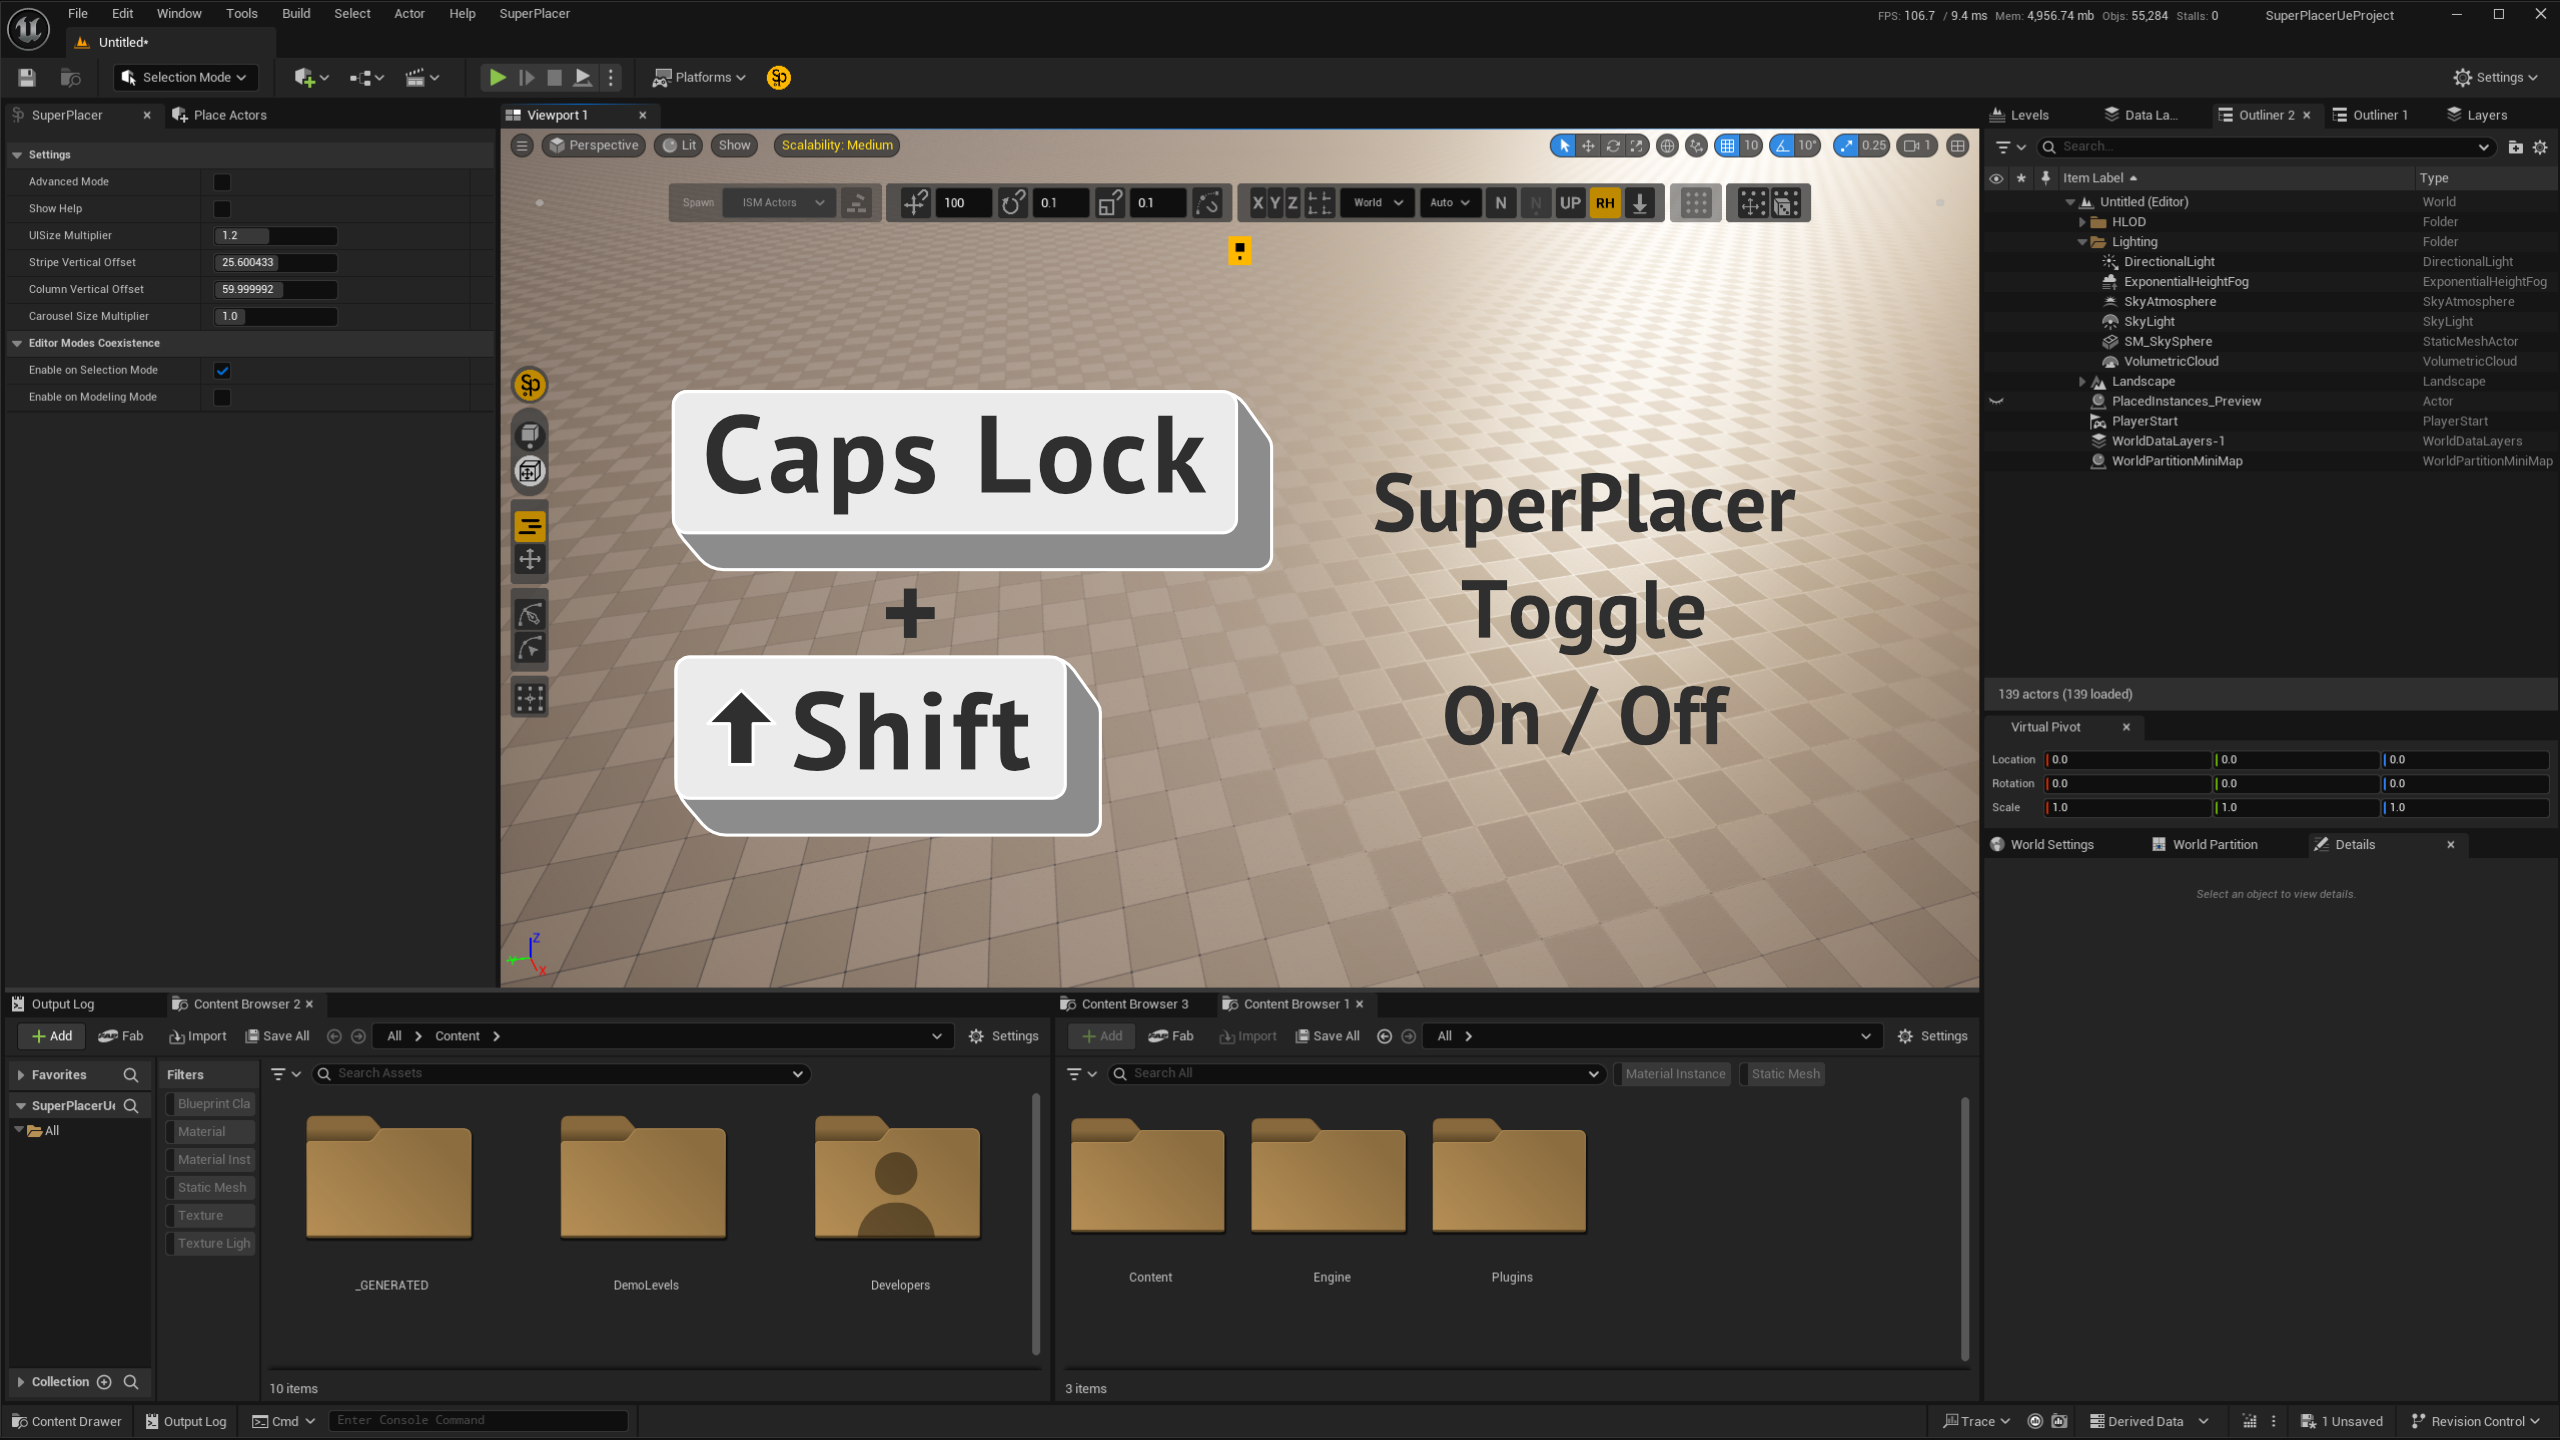Adjust the UISize Multiplier slider

(276, 236)
